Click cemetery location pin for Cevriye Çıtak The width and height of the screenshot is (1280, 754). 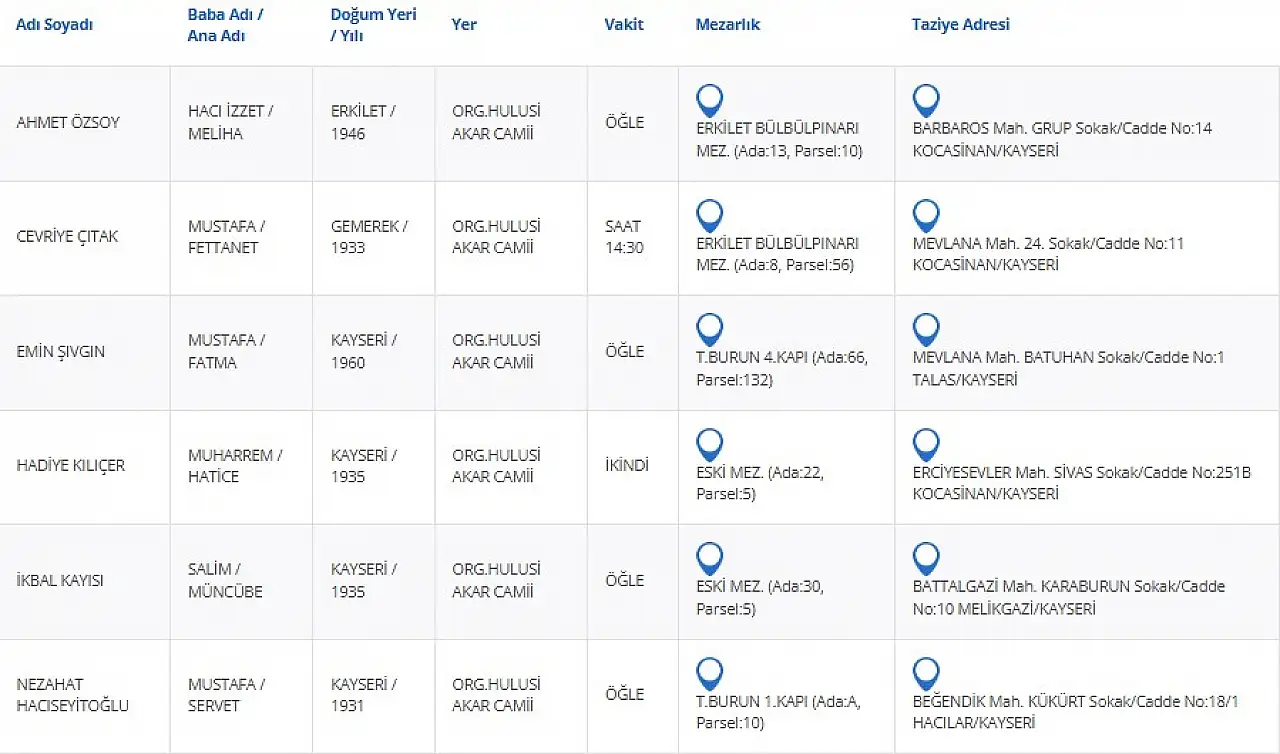[709, 215]
